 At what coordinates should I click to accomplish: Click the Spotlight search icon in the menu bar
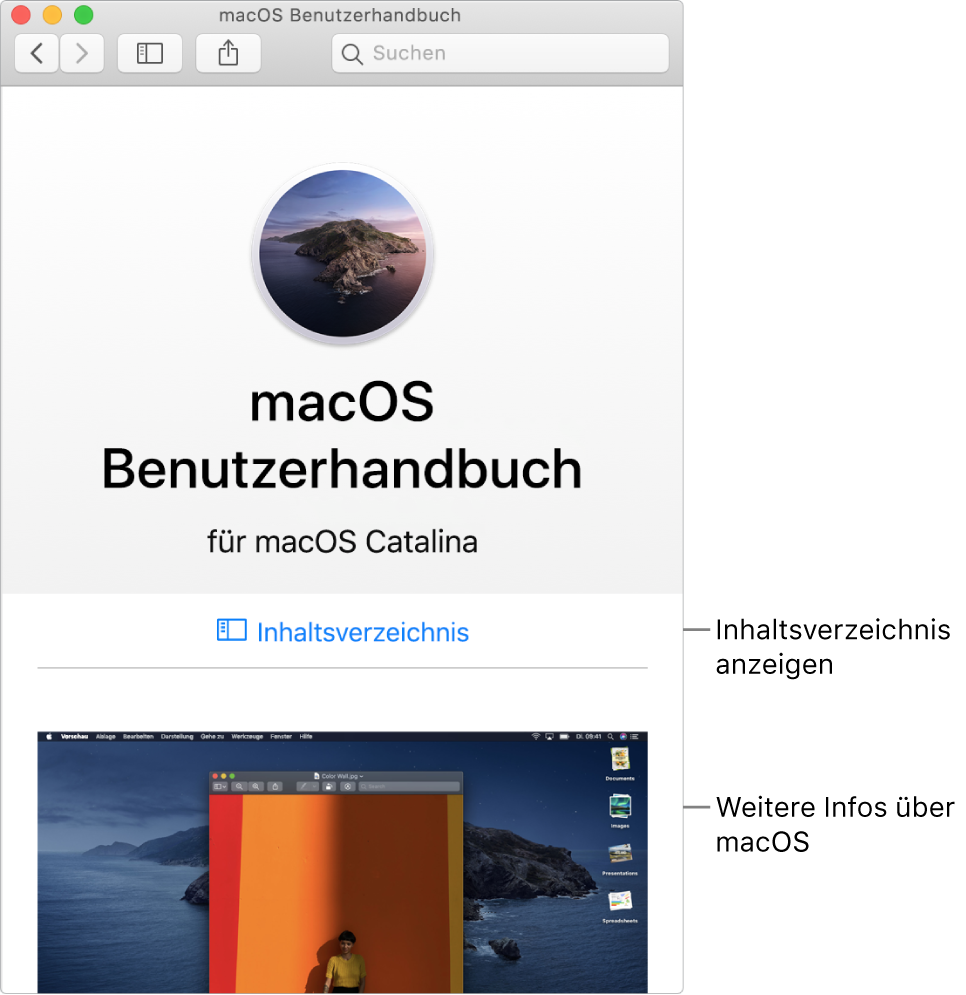[x=611, y=735]
